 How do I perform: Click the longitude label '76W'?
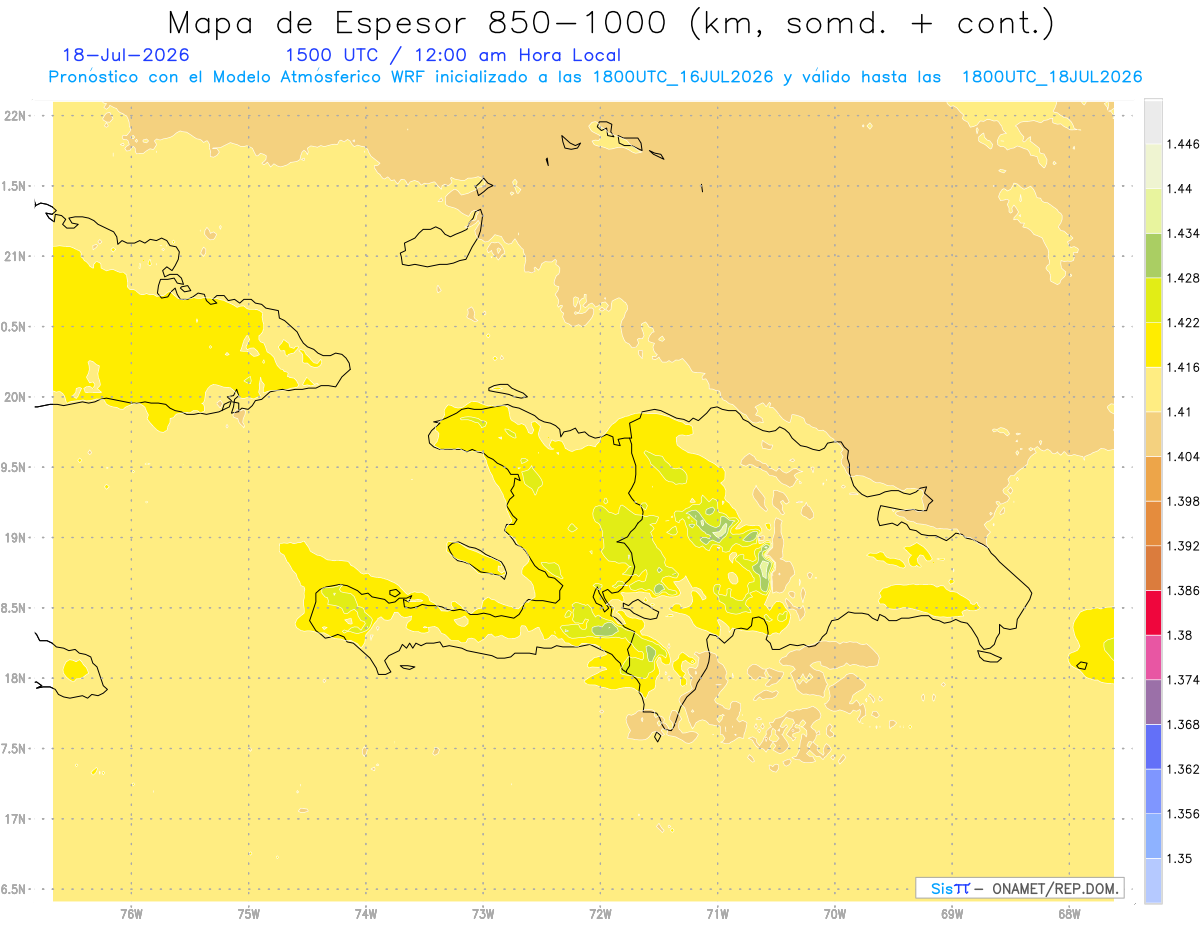pyautogui.click(x=131, y=914)
